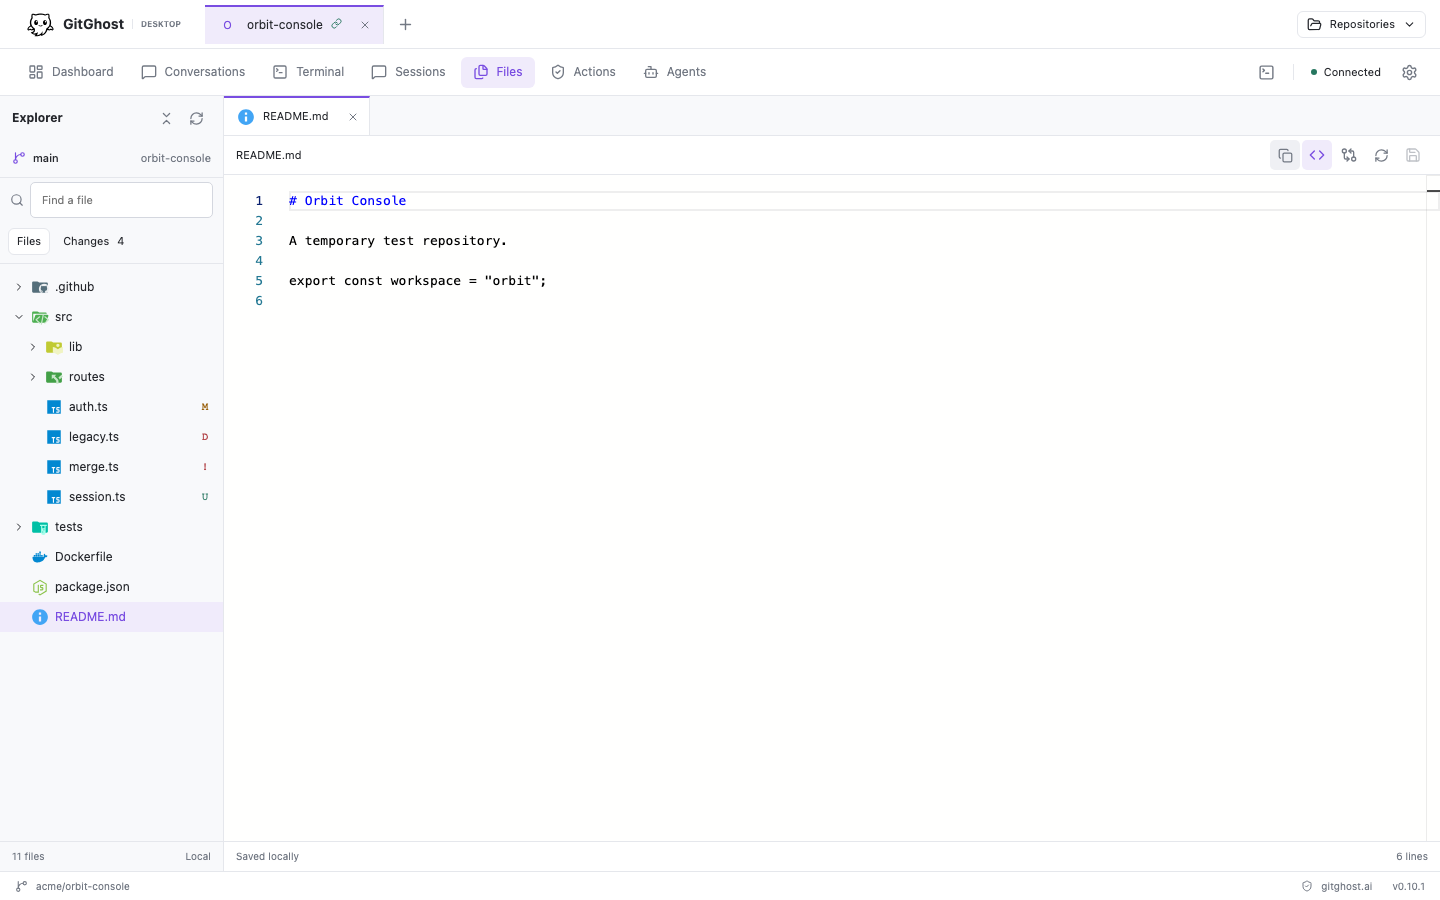This screenshot has height=900, width=1440.
Task: Click the Find a file search box
Action: tap(121, 200)
